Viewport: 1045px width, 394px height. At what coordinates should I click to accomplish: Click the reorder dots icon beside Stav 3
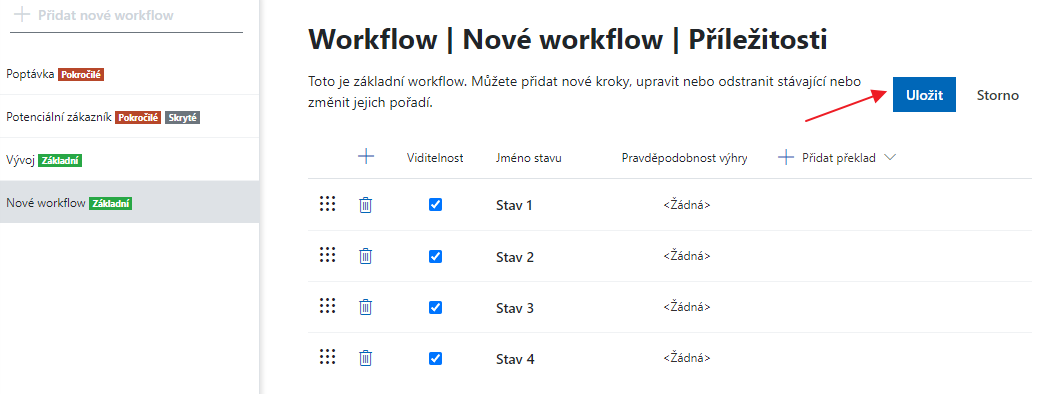click(327, 306)
